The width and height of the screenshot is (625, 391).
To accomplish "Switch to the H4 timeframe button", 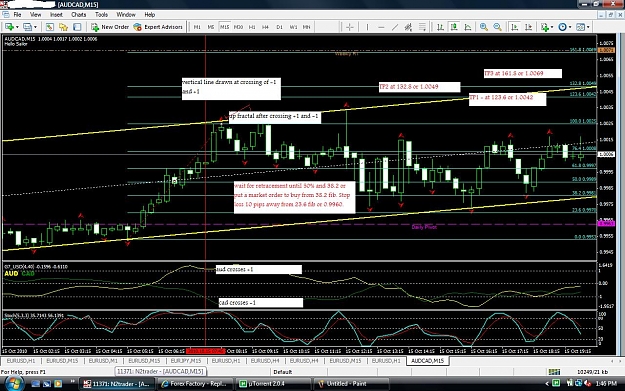I will tap(265, 27).
